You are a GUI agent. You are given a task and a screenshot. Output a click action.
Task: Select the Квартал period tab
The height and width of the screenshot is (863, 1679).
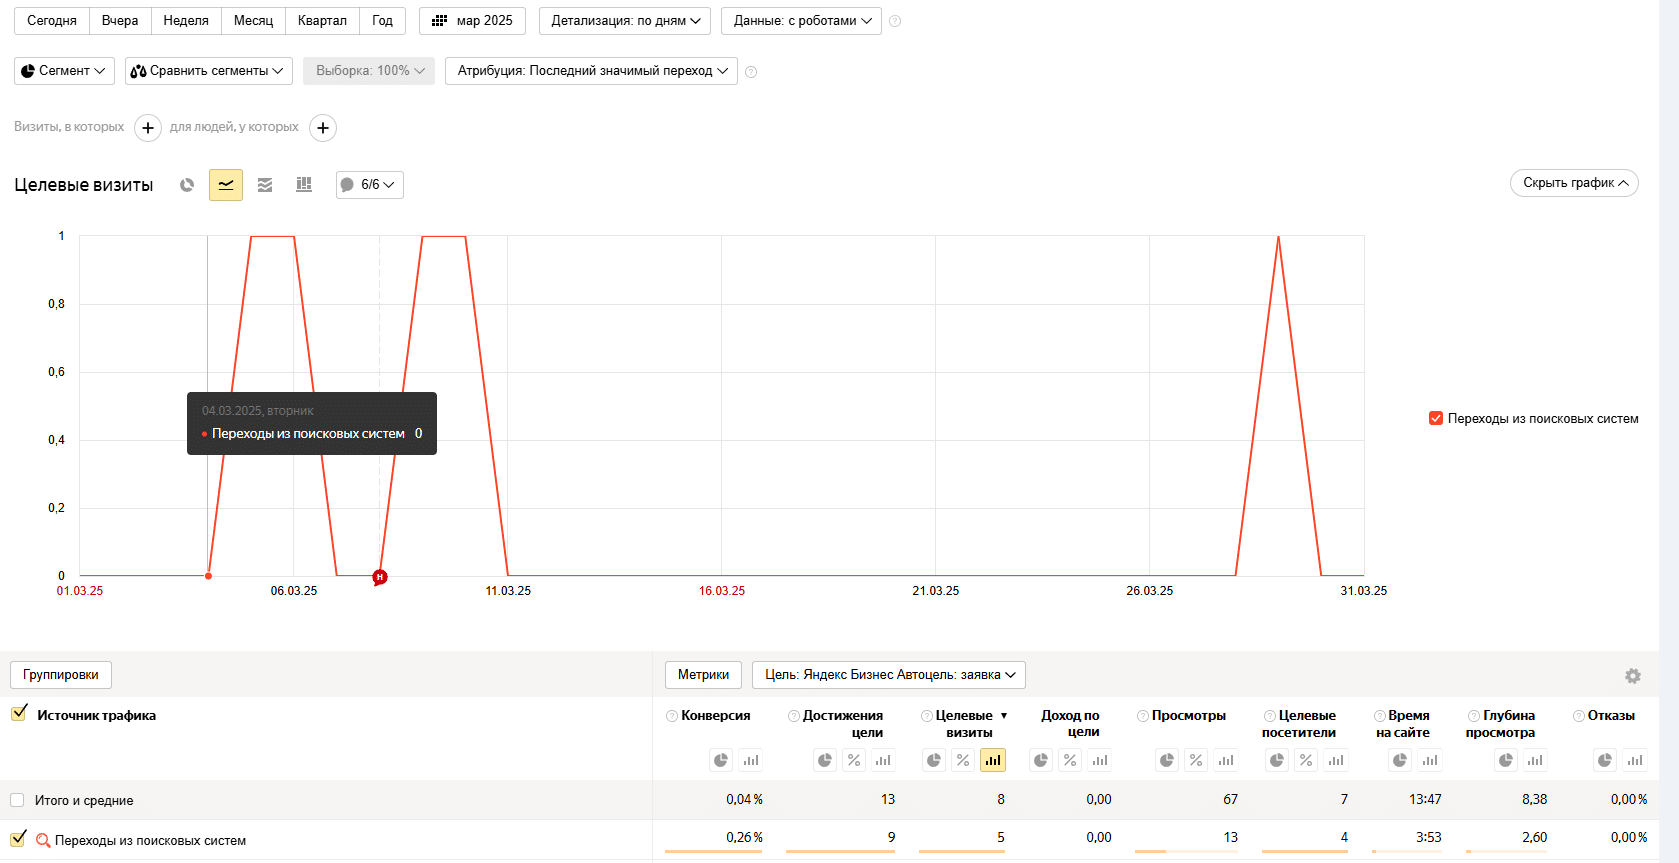[x=322, y=21]
